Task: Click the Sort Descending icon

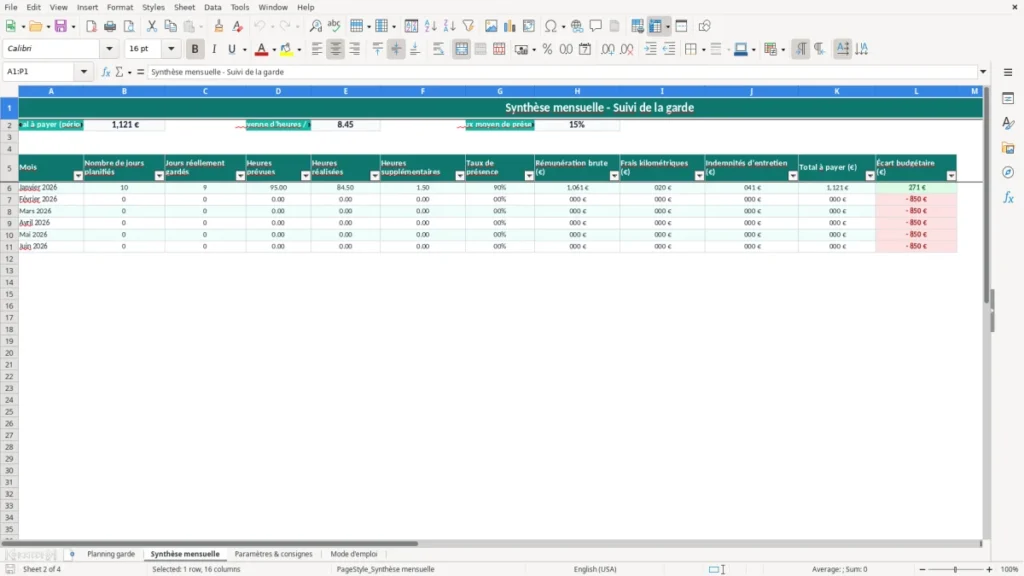Action: point(449,26)
